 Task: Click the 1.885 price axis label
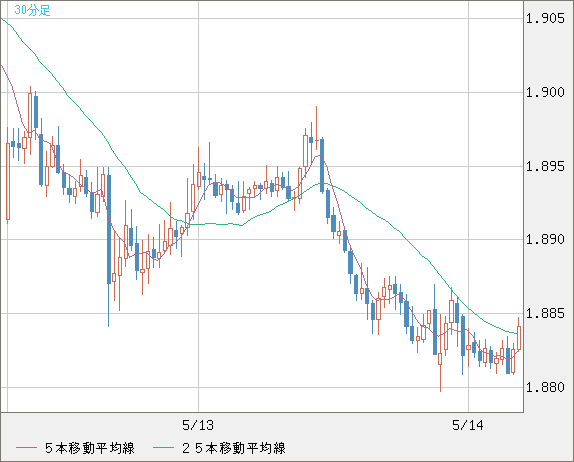coord(545,313)
